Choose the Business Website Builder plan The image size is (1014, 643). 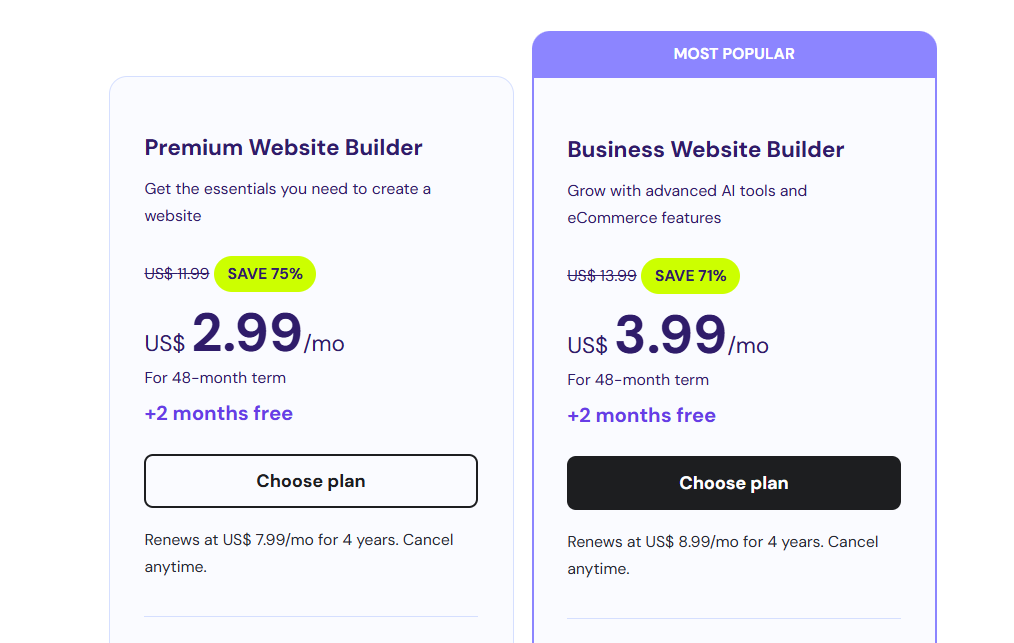(733, 483)
